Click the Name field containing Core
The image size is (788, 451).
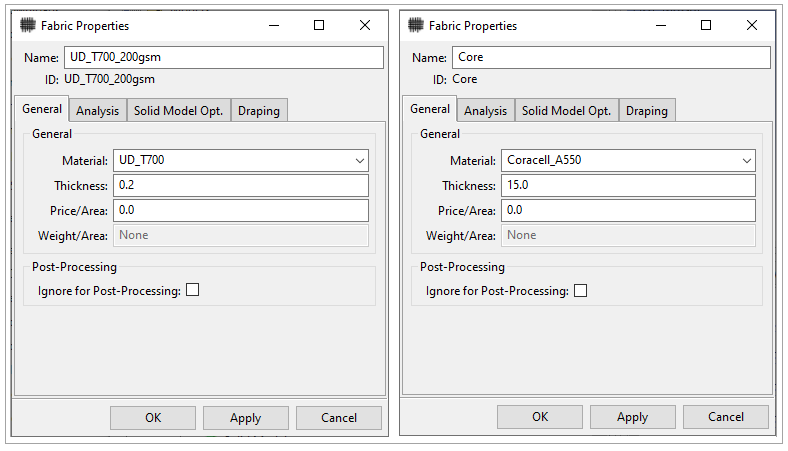(x=610, y=58)
